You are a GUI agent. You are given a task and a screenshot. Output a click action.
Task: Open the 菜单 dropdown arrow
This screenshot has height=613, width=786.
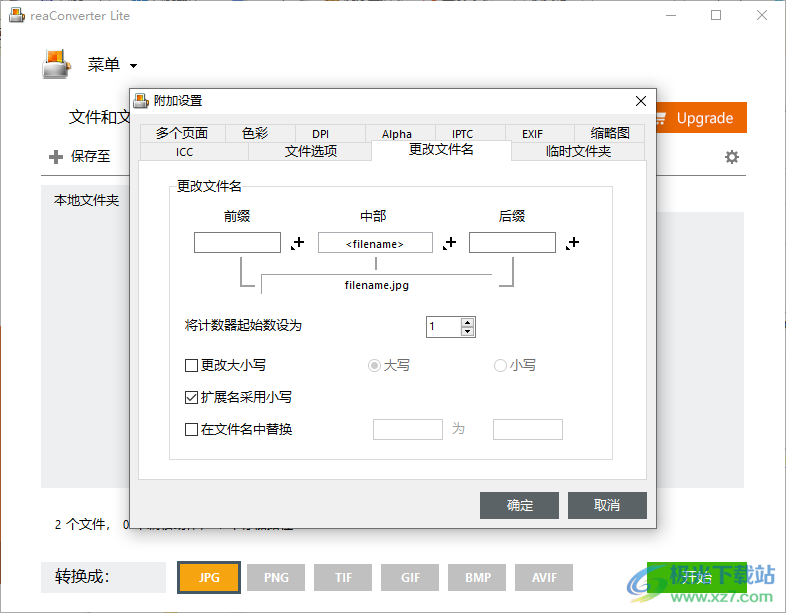133,66
